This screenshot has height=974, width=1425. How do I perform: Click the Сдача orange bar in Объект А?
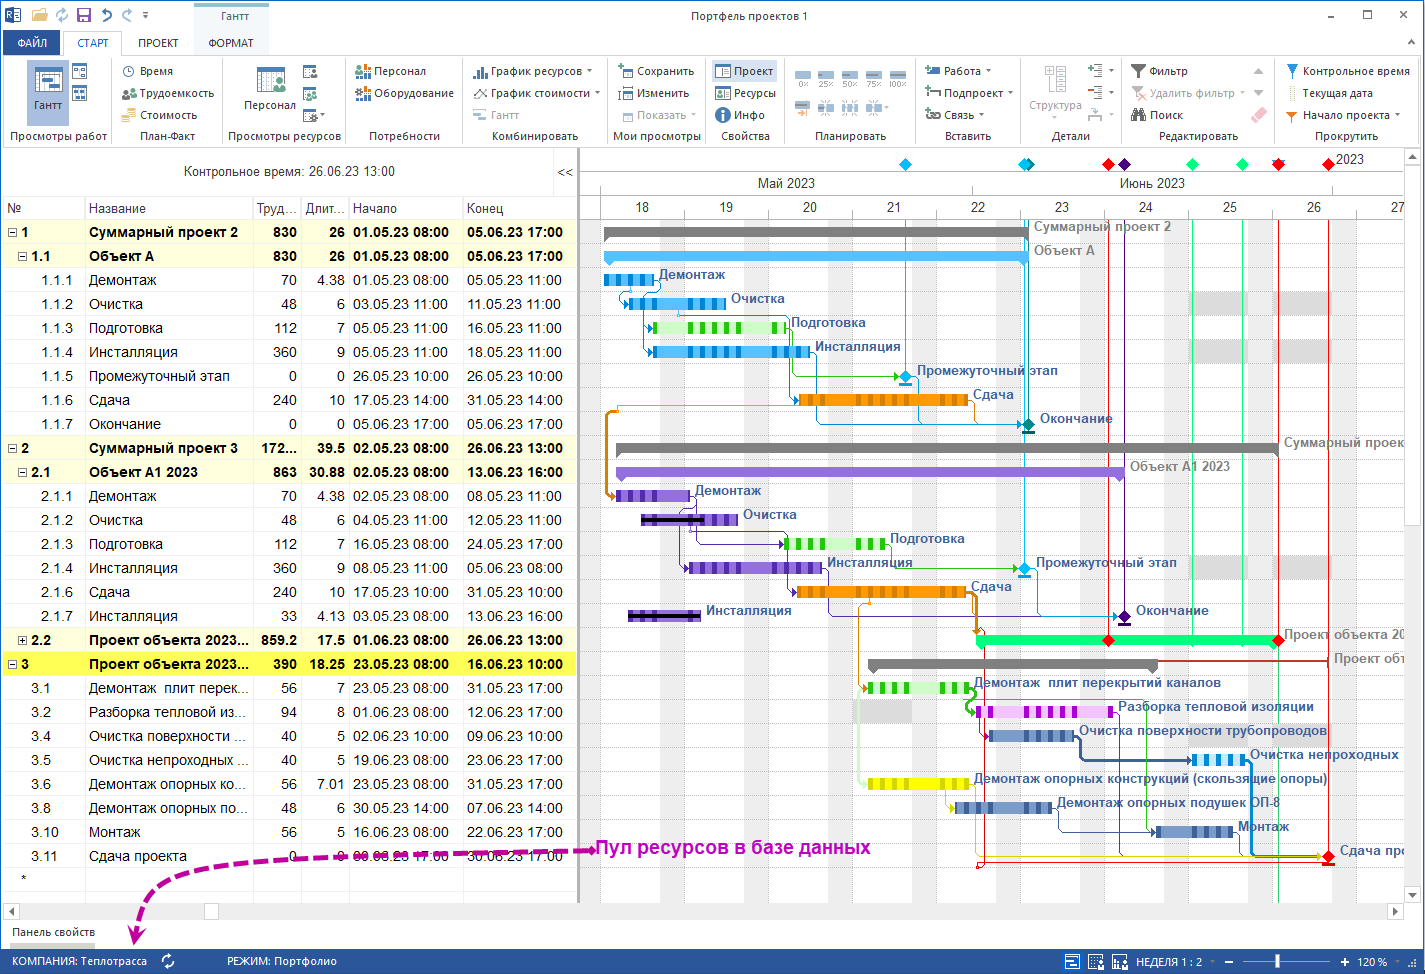click(x=884, y=400)
